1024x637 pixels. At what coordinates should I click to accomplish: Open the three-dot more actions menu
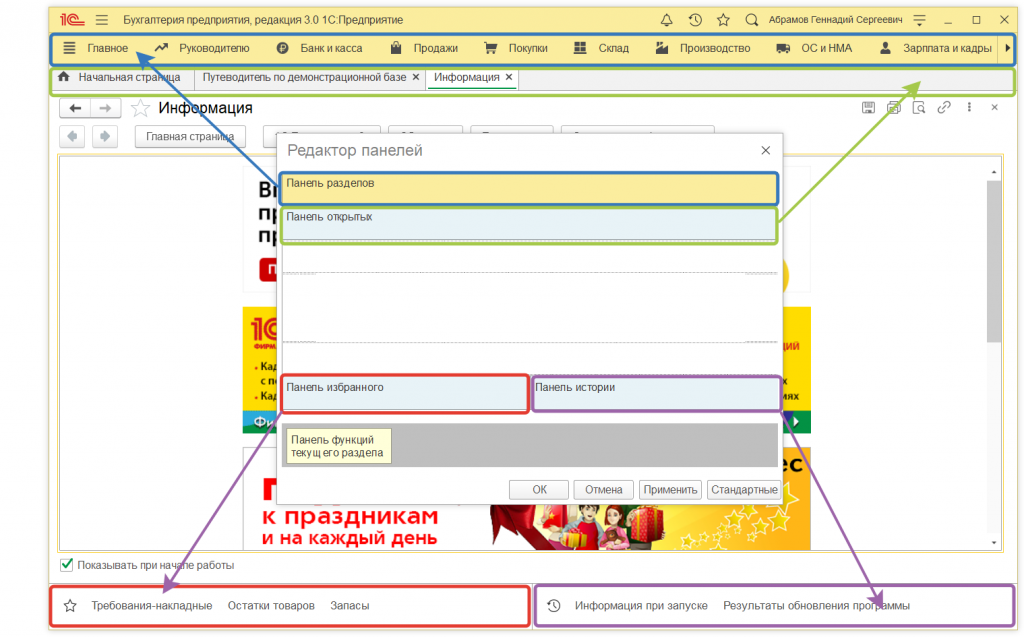click(968, 108)
